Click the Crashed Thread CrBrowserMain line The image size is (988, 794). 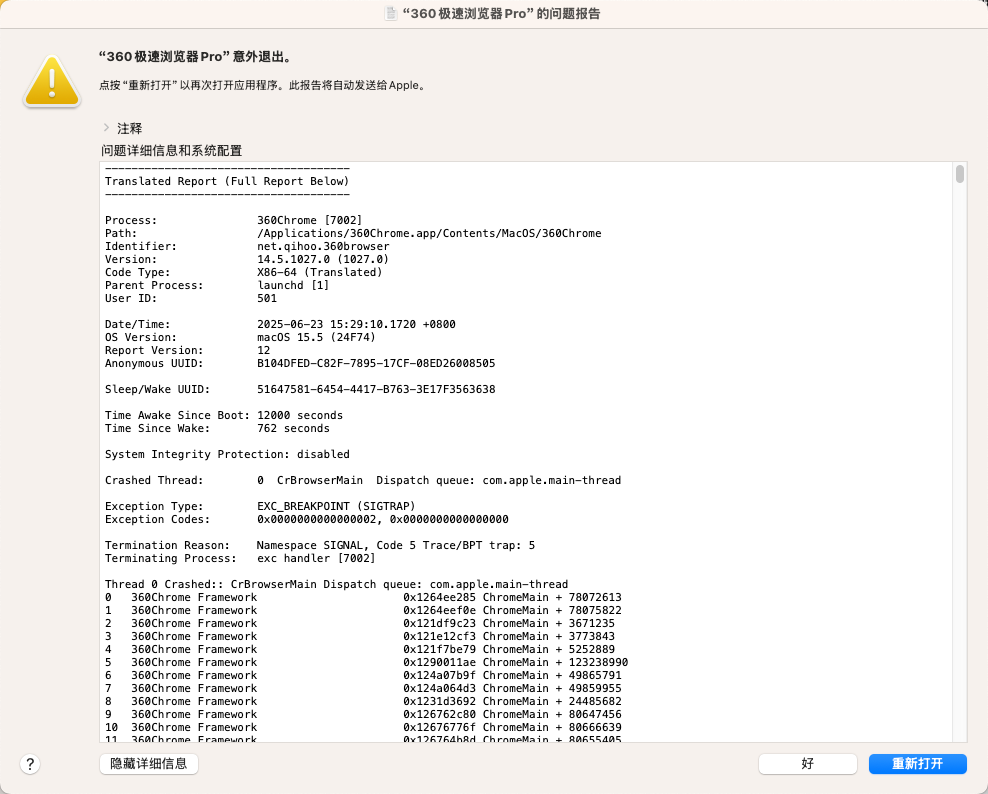click(363, 480)
